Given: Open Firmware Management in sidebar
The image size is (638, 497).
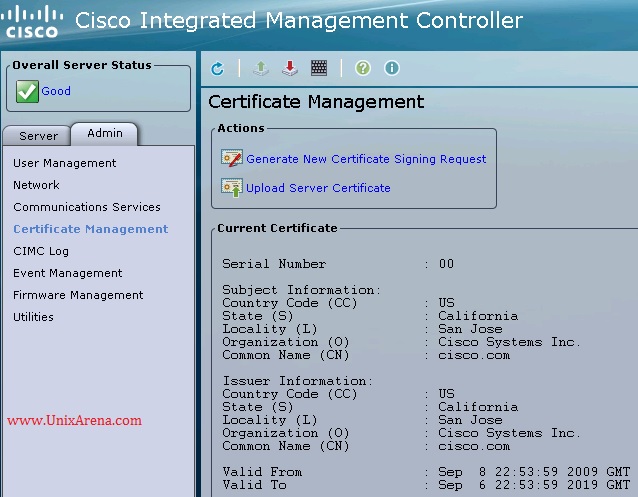Looking at the screenshot, I should click(78, 295).
